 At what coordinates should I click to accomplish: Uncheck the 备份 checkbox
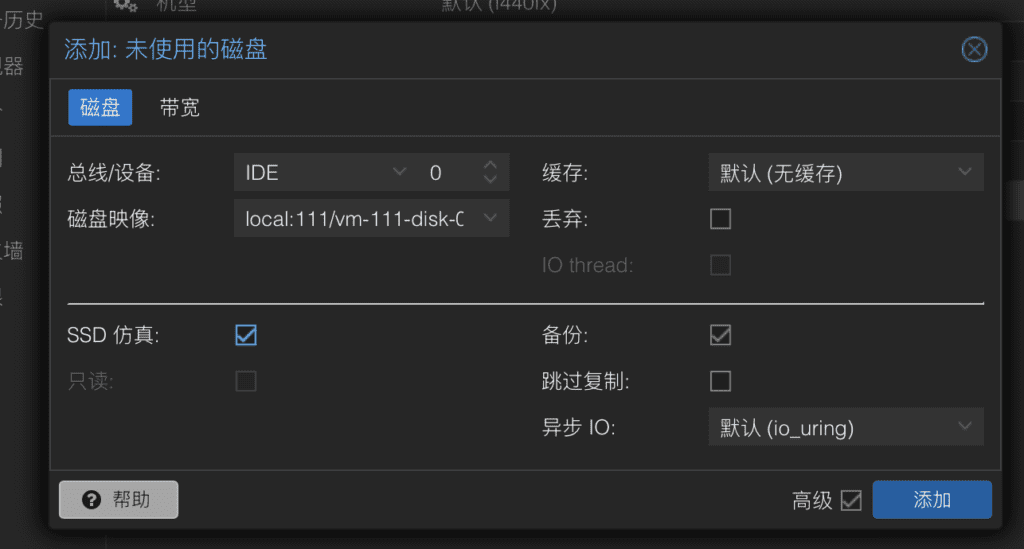[x=720, y=335]
